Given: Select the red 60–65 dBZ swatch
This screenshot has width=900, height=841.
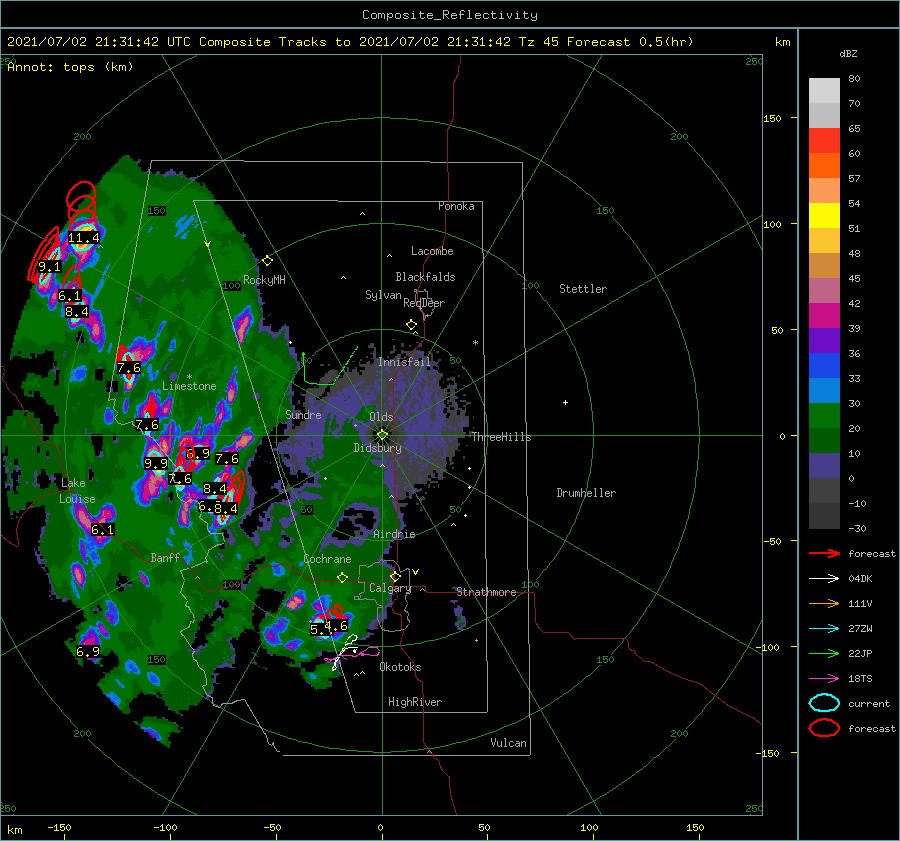Looking at the screenshot, I should click(824, 141).
